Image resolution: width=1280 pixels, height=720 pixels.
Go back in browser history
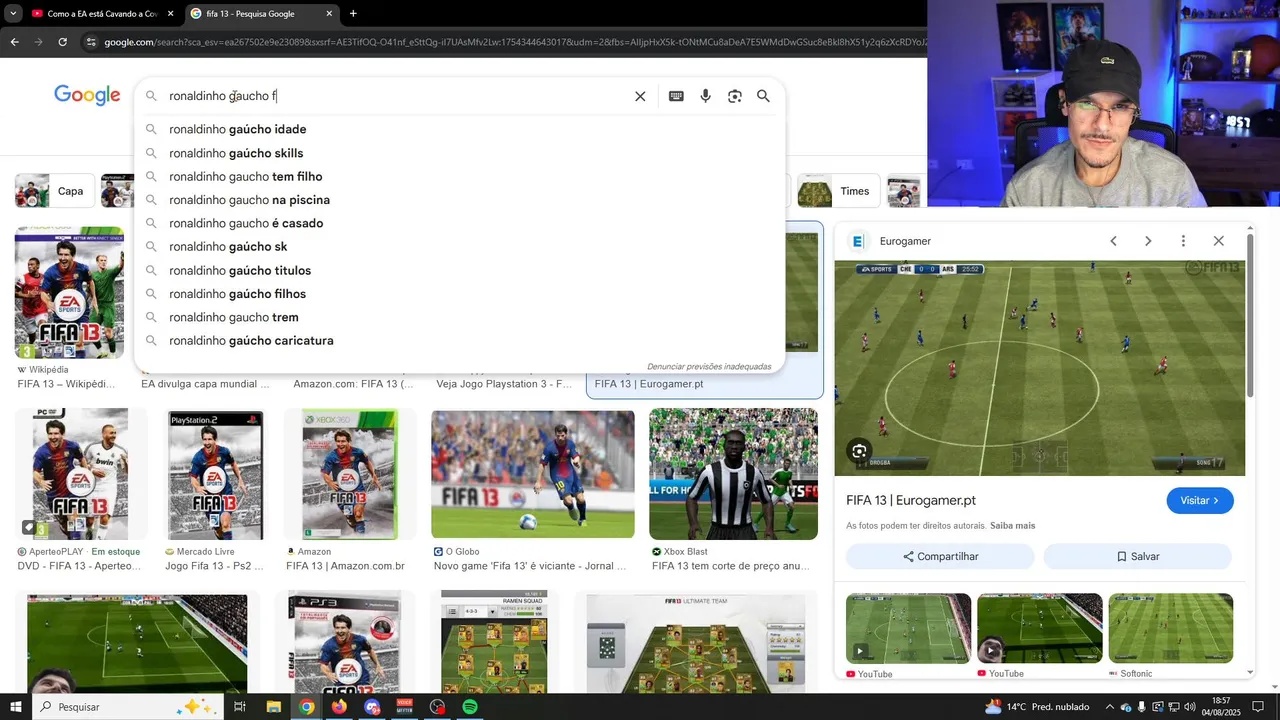pyautogui.click(x=14, y=42)
